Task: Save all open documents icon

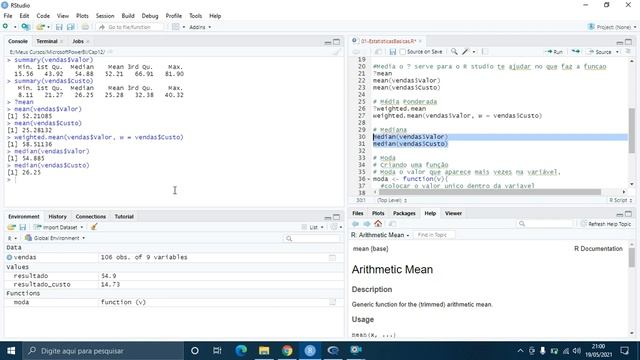Action: click(x=71, y=27)
